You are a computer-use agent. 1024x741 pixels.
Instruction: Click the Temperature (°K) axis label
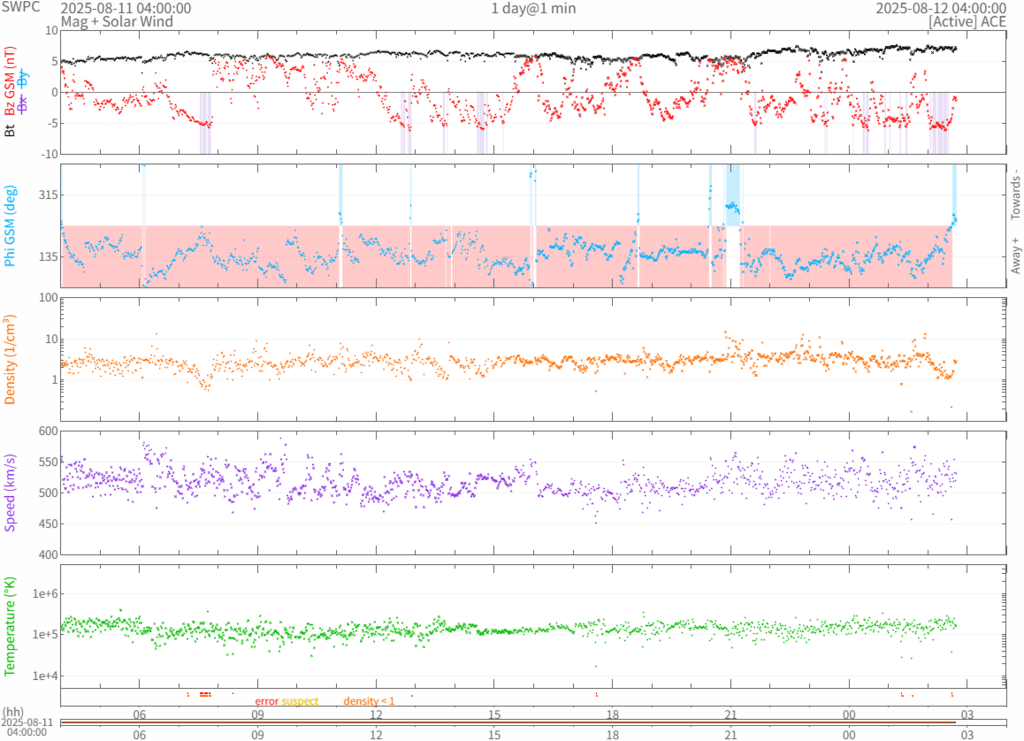tap(11, 625)
